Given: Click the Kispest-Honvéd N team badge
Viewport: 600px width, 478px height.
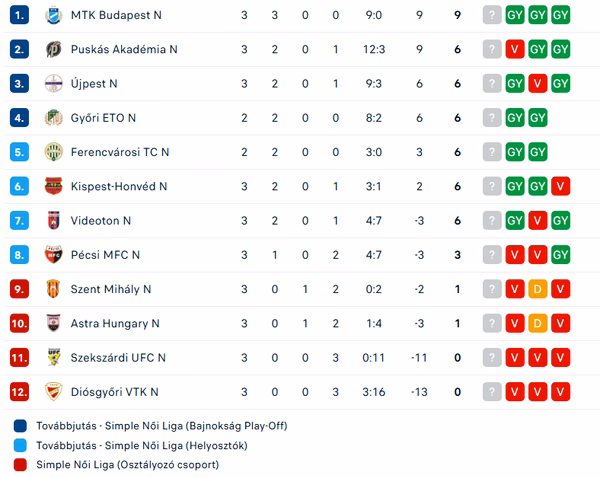Looking at the screenshot, I should click(x=54, y=186).
